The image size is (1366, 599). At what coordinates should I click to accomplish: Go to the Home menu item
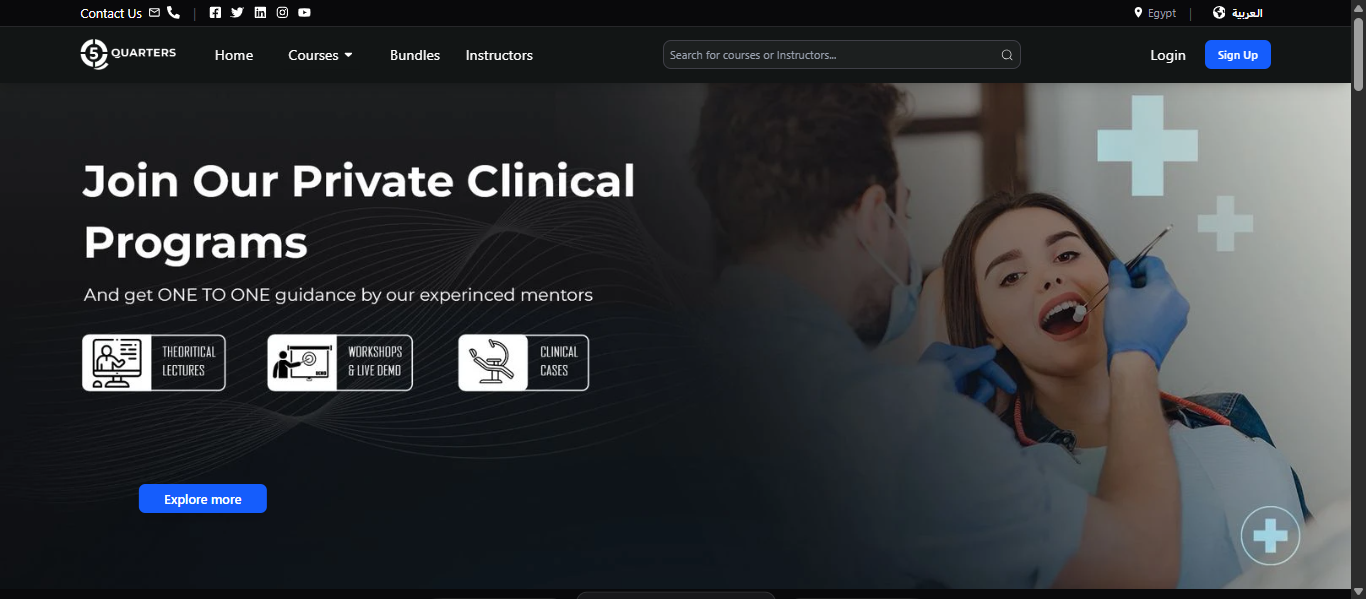(x=234, y=55)
